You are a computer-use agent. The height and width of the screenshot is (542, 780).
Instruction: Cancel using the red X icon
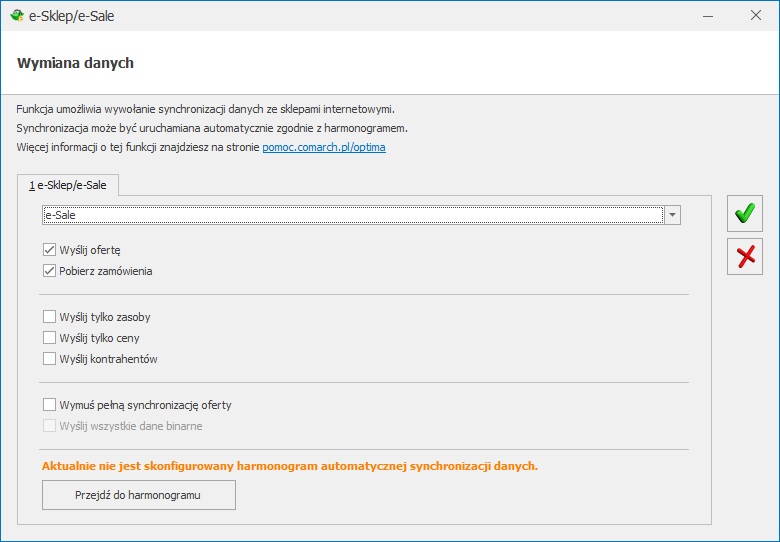click(x=745, y=257)
